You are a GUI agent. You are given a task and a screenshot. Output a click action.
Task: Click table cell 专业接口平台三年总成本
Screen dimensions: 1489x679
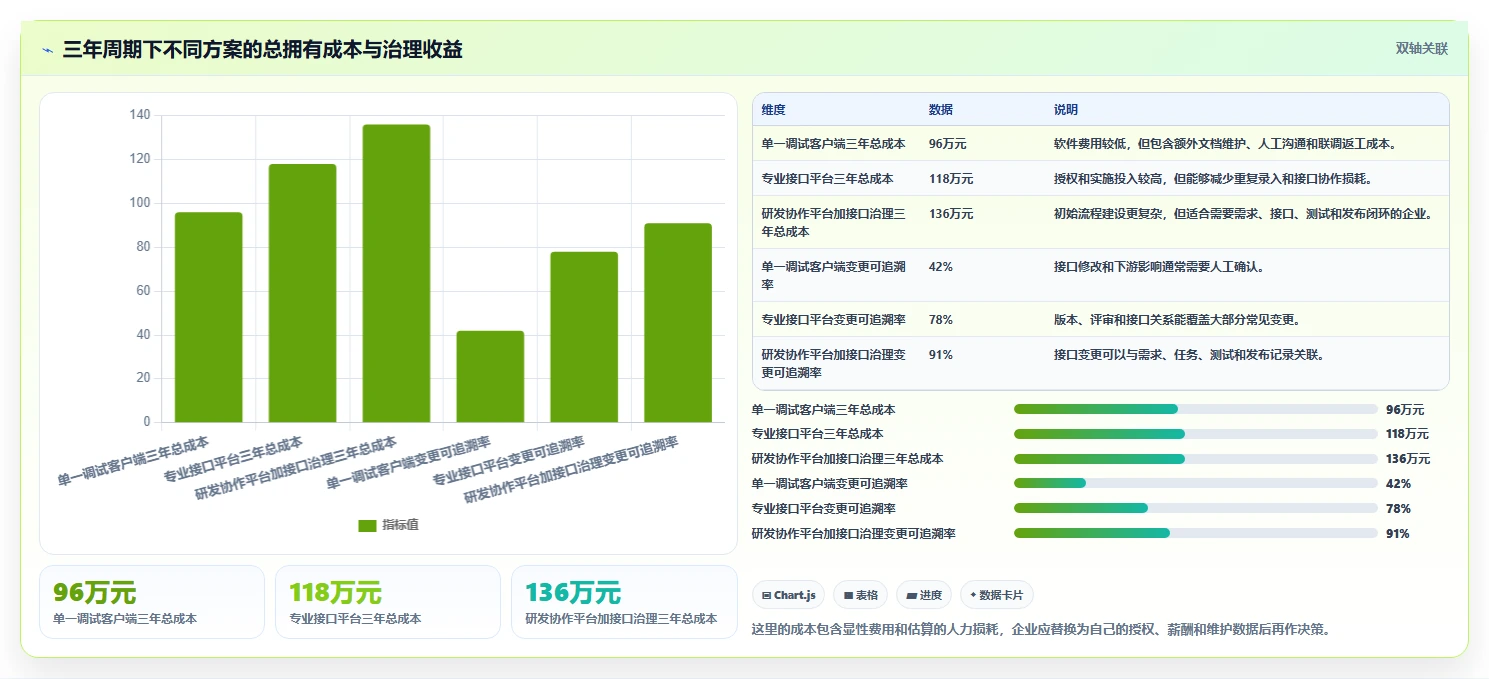[x=827, y=179]
